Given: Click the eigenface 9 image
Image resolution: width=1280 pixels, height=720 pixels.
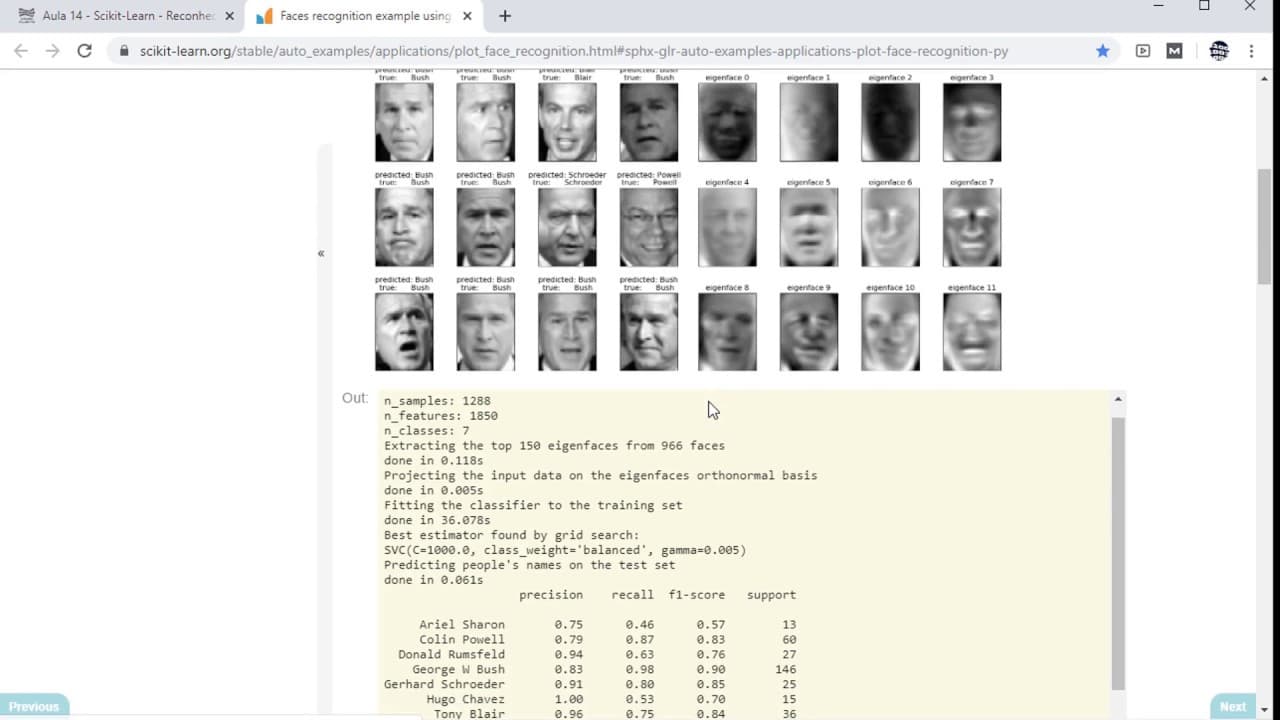Looking at the screenshot, I should coord(809,332).
